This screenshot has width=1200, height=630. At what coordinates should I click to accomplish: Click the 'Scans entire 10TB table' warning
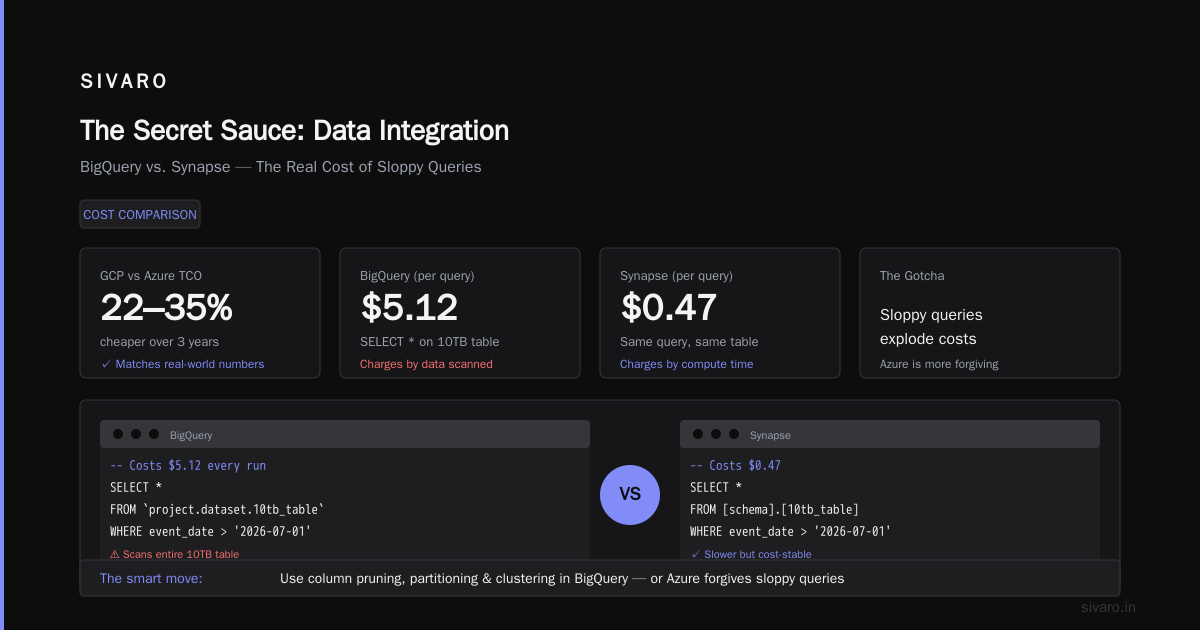[x=174, y=554]
